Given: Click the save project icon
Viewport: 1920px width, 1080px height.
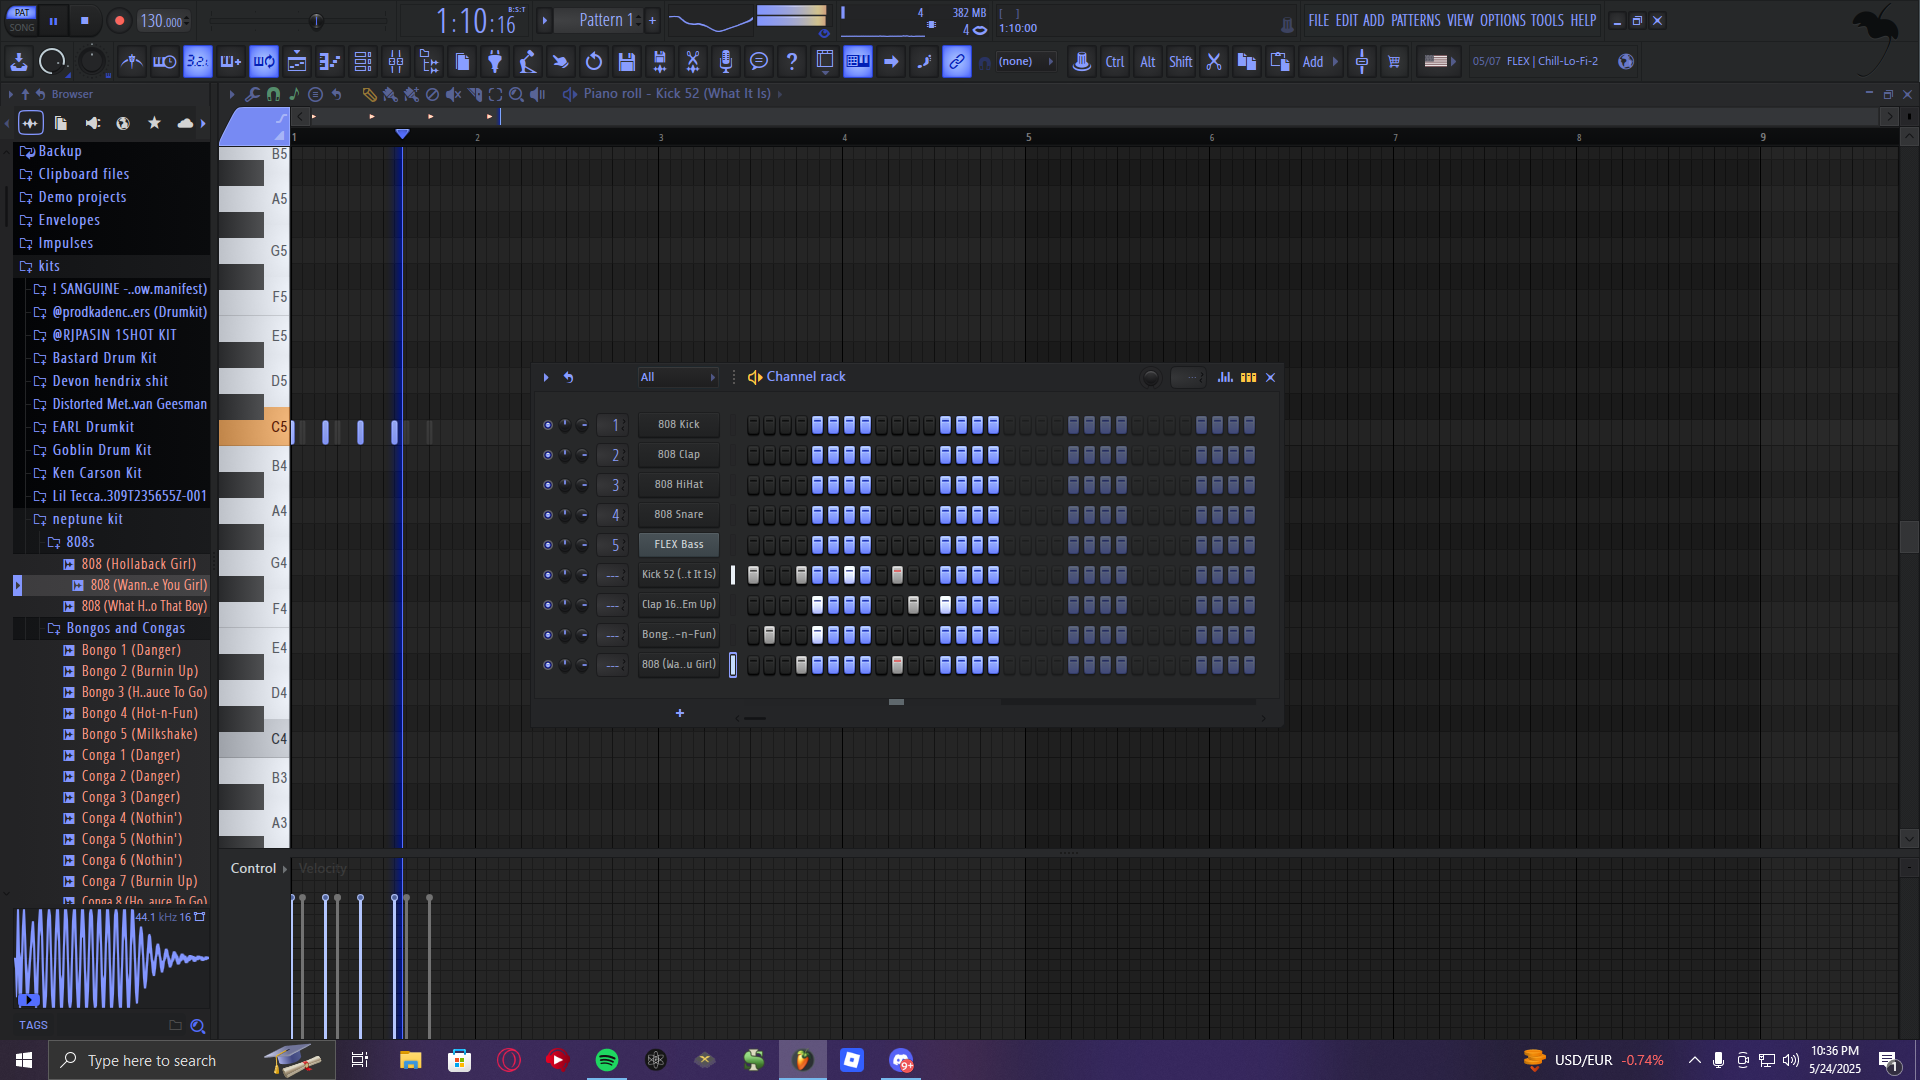Looking at the screenshot, I should click(627, 62).
